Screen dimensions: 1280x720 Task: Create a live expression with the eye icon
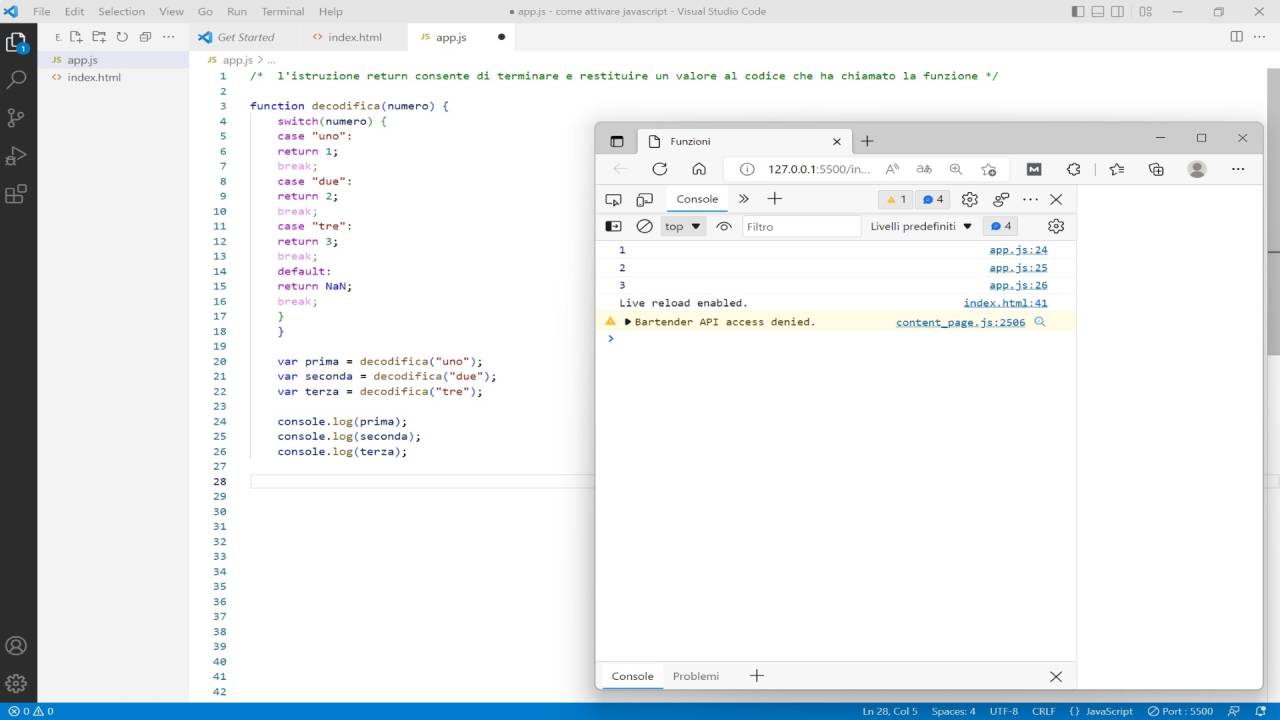pos(724,226)
